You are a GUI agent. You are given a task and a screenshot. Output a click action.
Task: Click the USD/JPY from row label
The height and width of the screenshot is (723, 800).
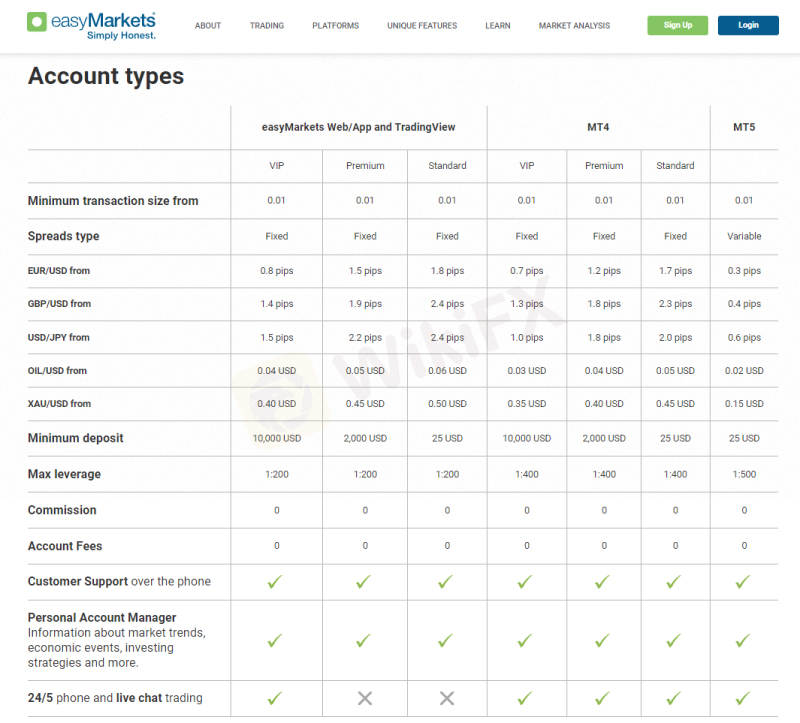pos(58,337)
